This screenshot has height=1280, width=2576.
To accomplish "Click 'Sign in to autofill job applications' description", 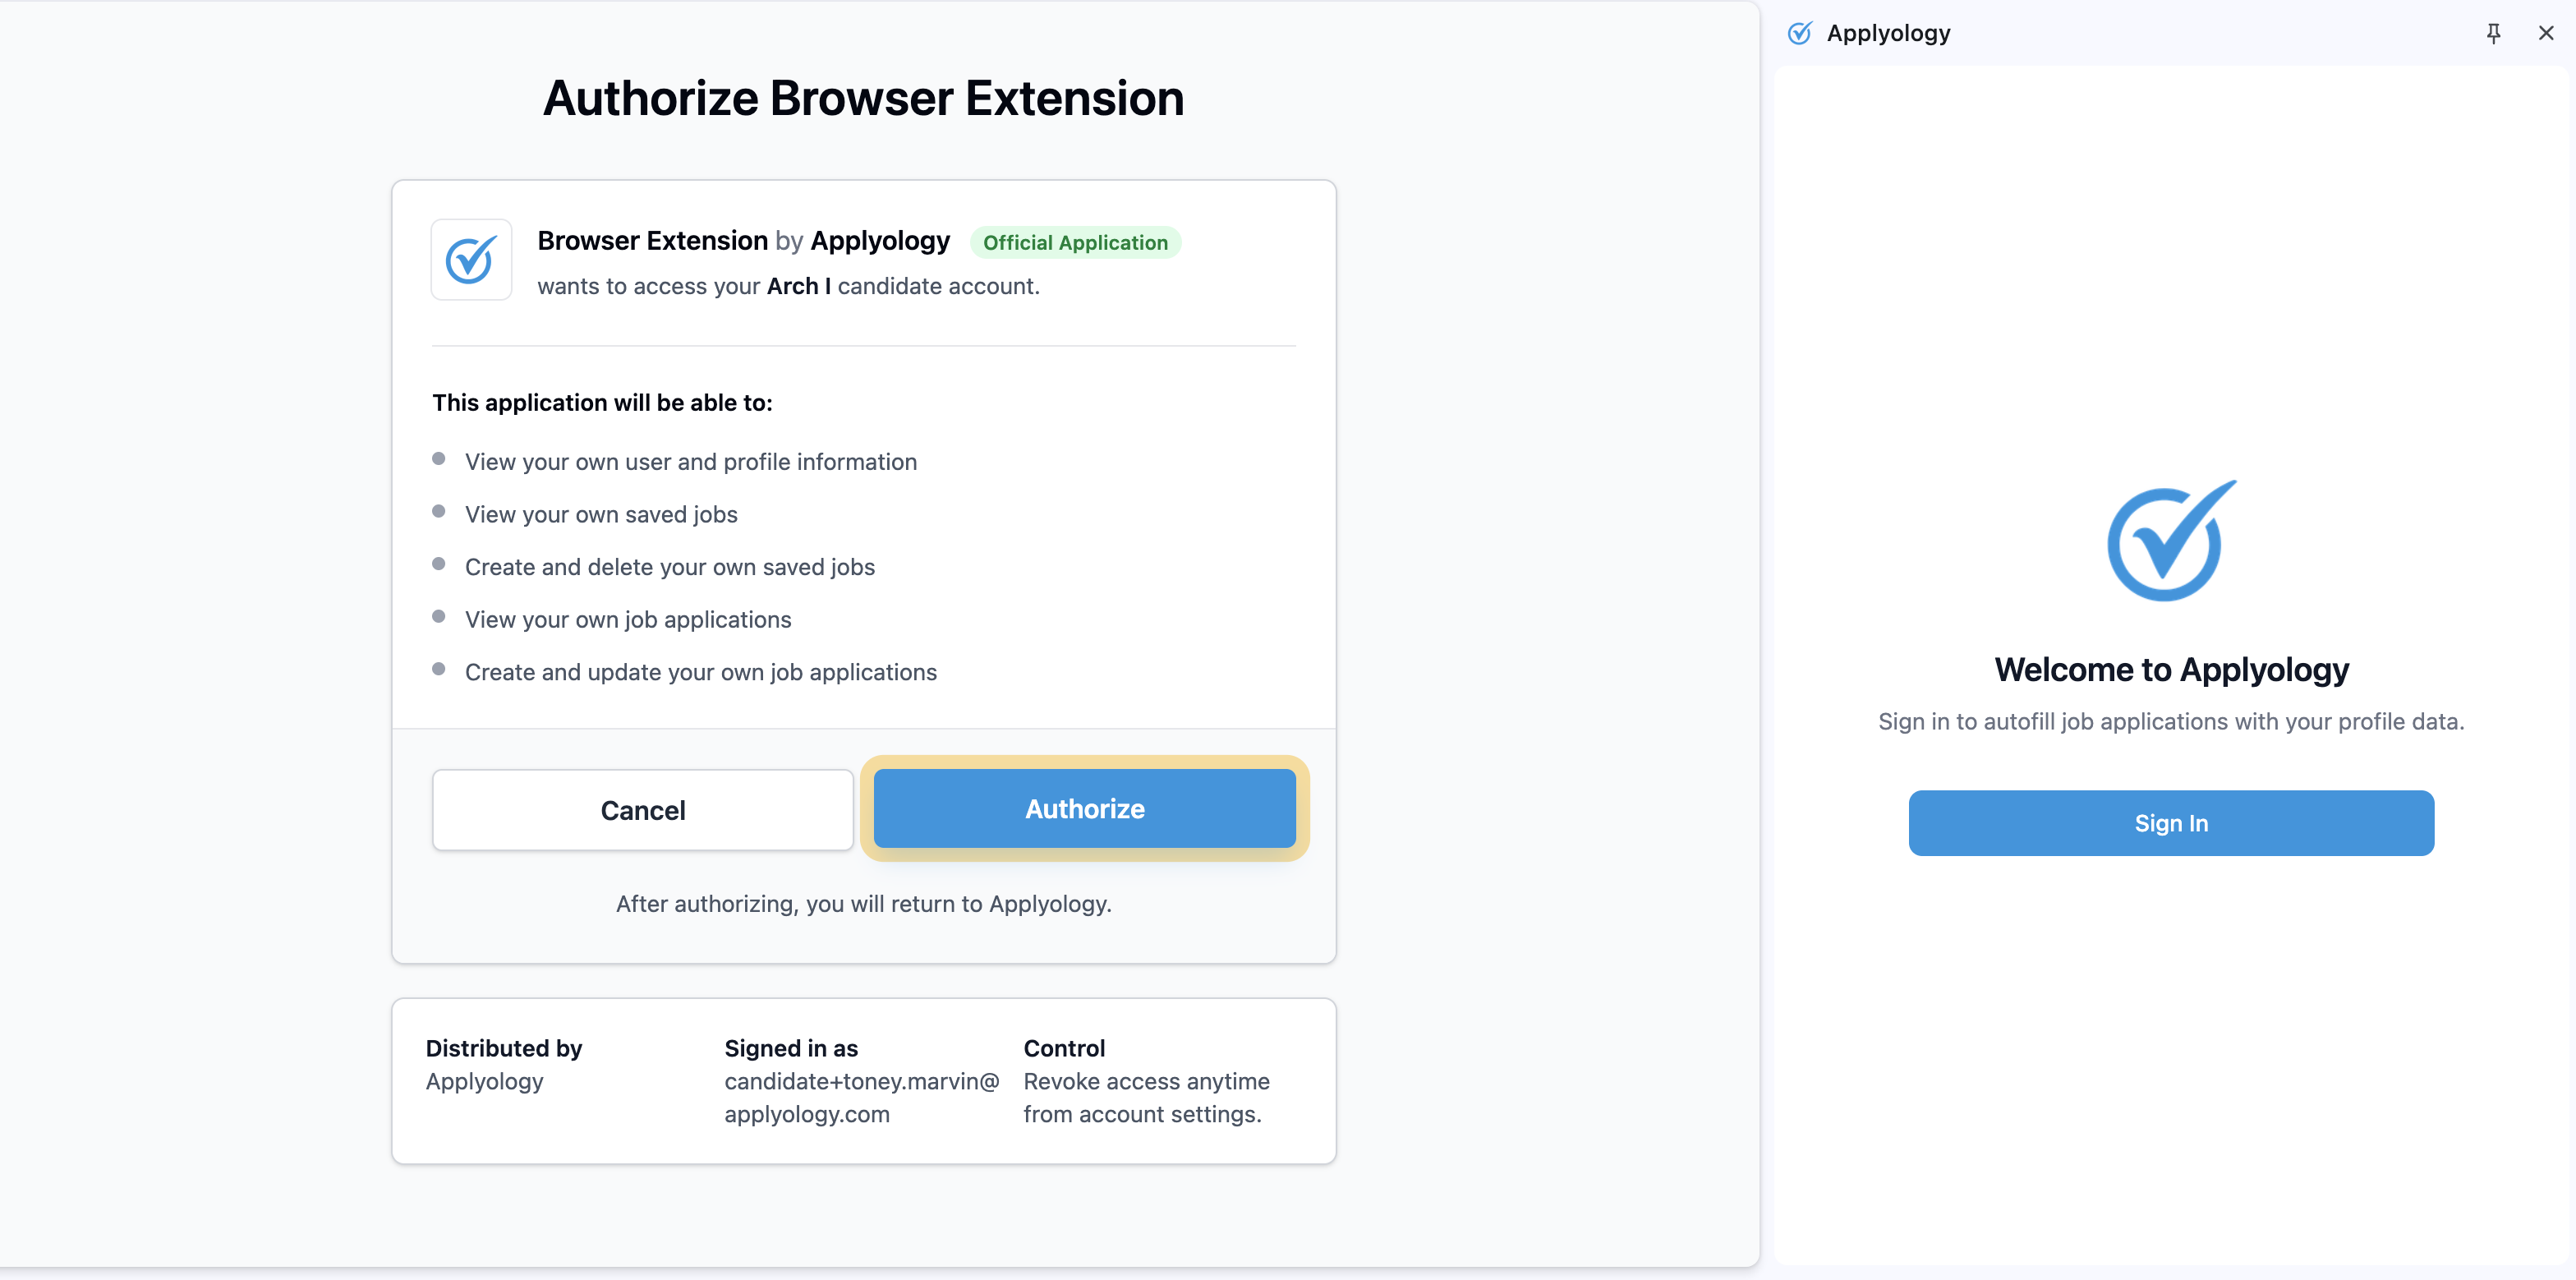I will pos(2171,721).
